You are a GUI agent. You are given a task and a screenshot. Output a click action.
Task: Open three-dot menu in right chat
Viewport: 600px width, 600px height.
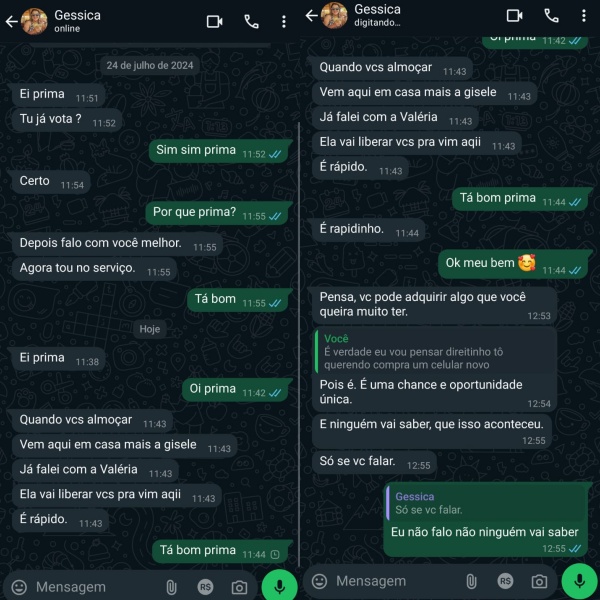click(584, 16)
